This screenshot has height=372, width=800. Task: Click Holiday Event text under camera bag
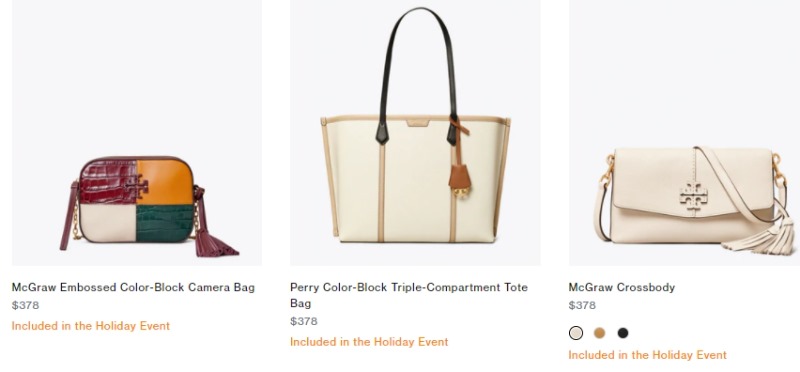[90, 326]
